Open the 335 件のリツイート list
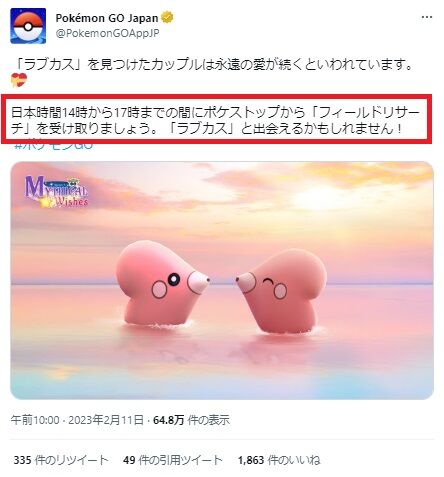The height and width of the screenshot is (477, 444). (61, 460)
